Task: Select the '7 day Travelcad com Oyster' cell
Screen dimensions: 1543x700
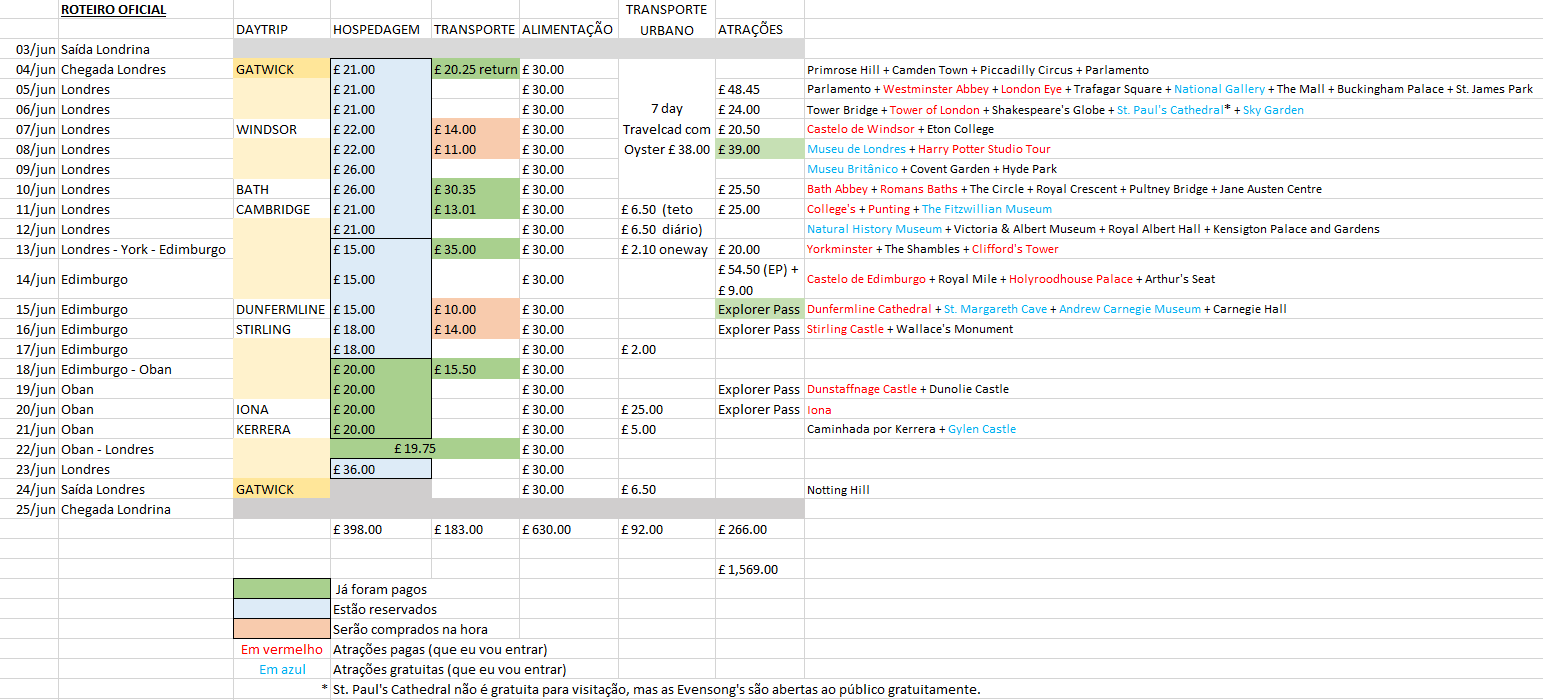Action: [667, 129]
